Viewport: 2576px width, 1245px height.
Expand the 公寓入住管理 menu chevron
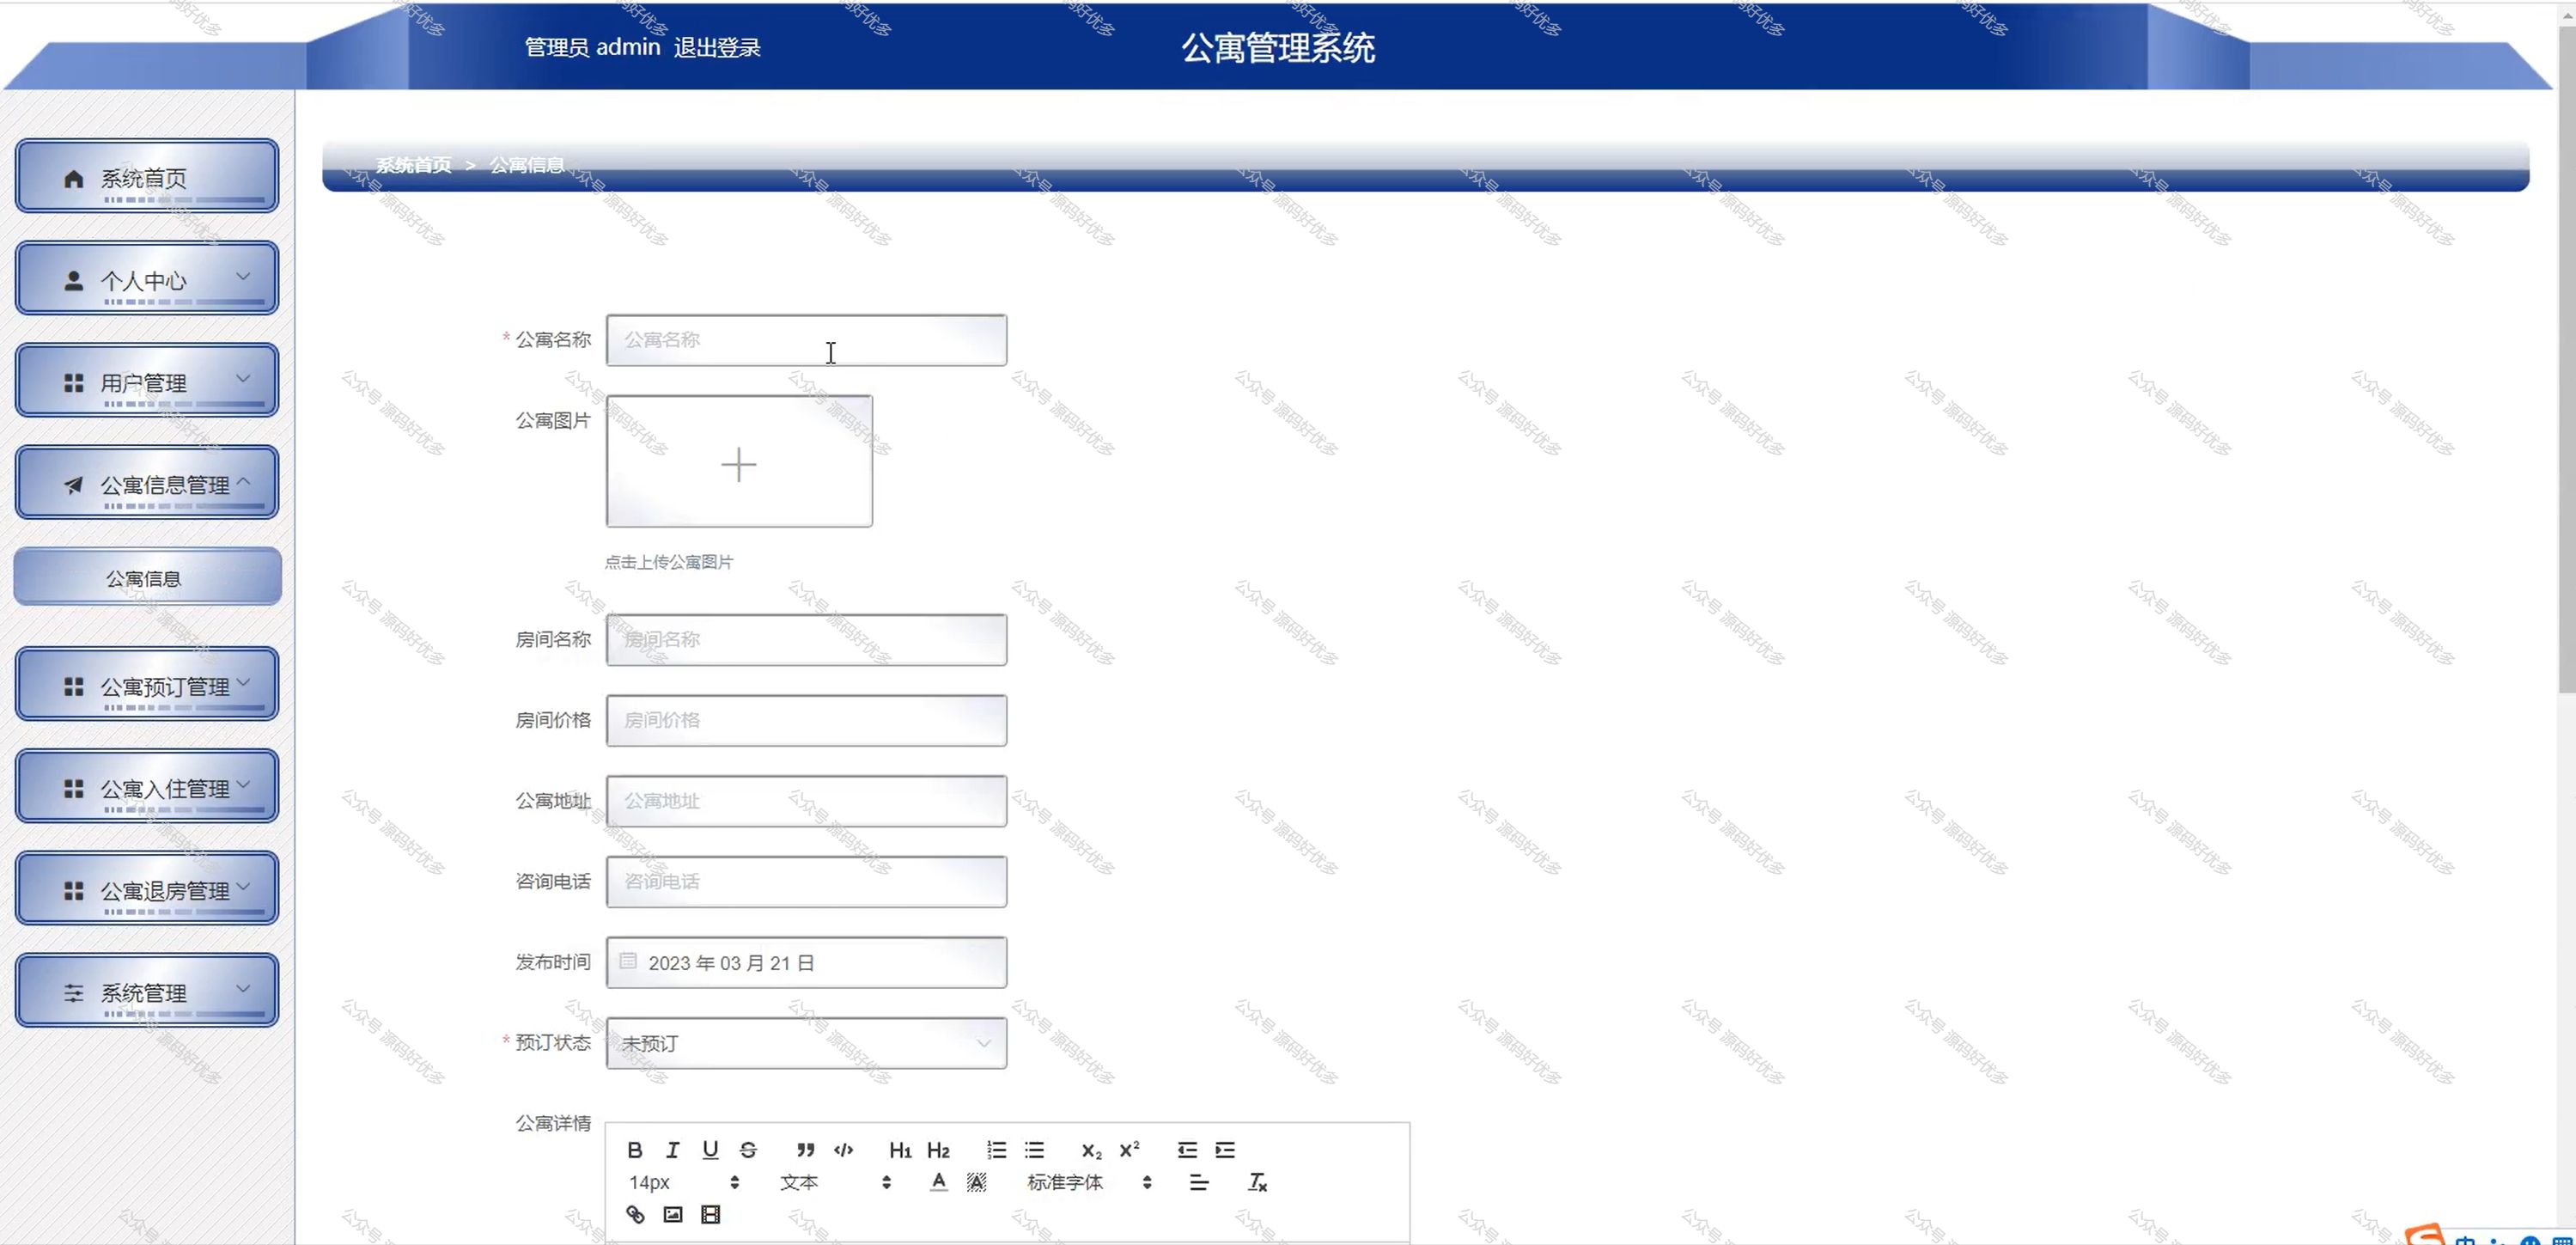(243, 784)
